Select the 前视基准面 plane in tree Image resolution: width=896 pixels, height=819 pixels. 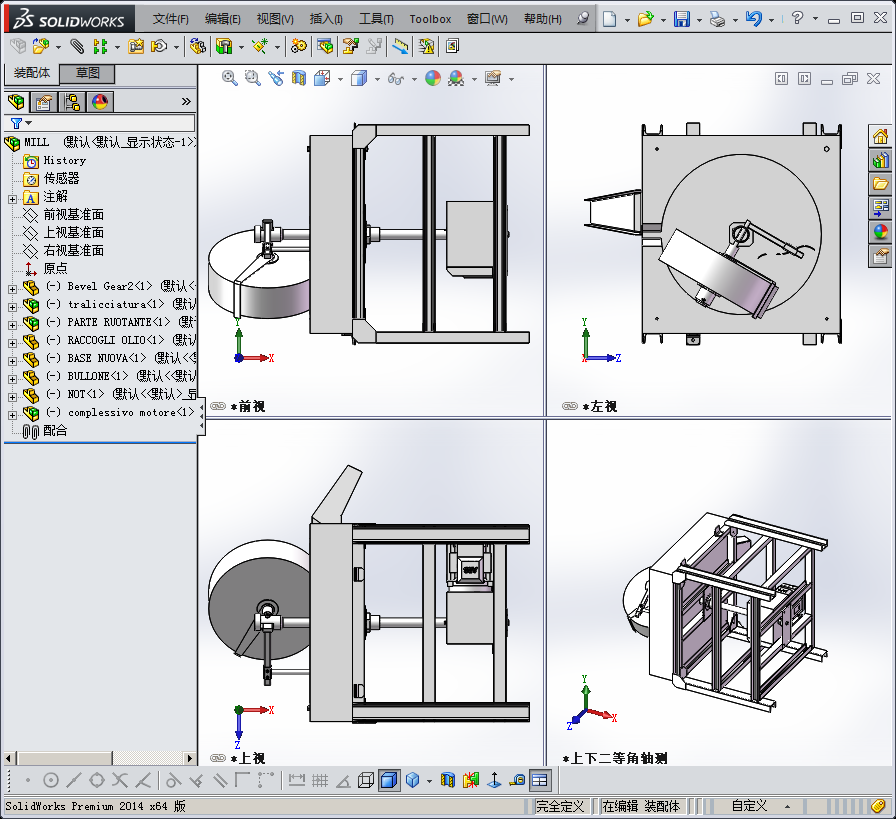pos(73,214)
